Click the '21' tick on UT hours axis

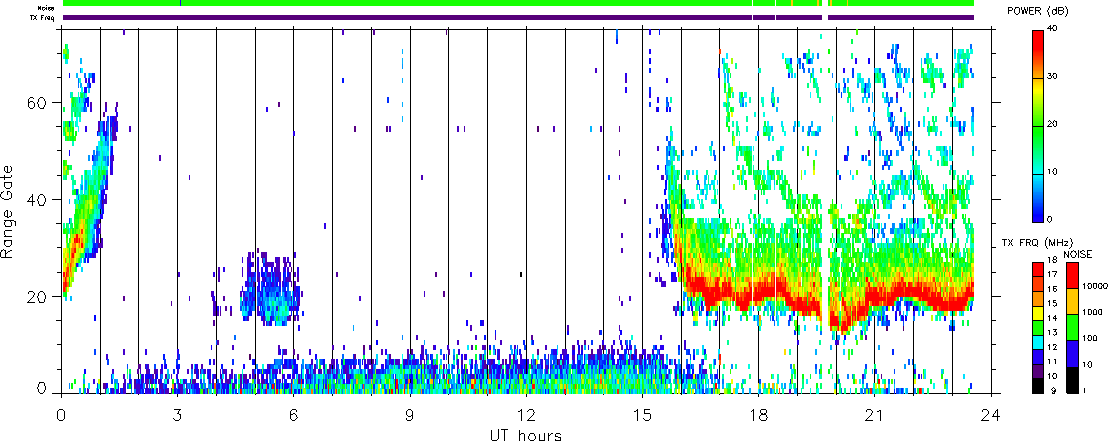[x=874, y=416]
